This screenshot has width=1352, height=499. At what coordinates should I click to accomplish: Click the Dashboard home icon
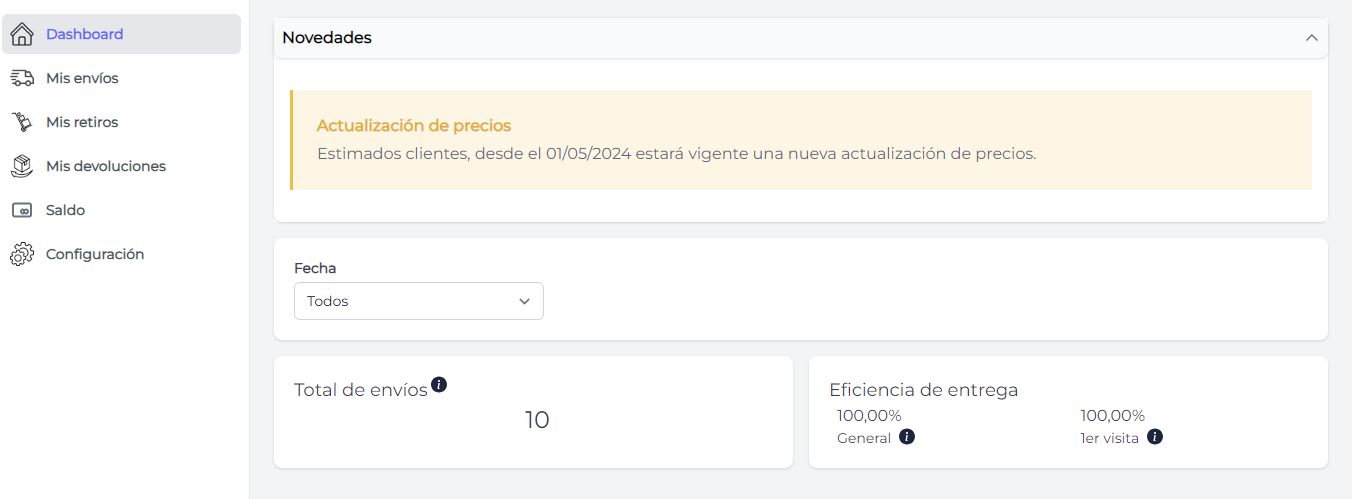[x=22, y=34]
